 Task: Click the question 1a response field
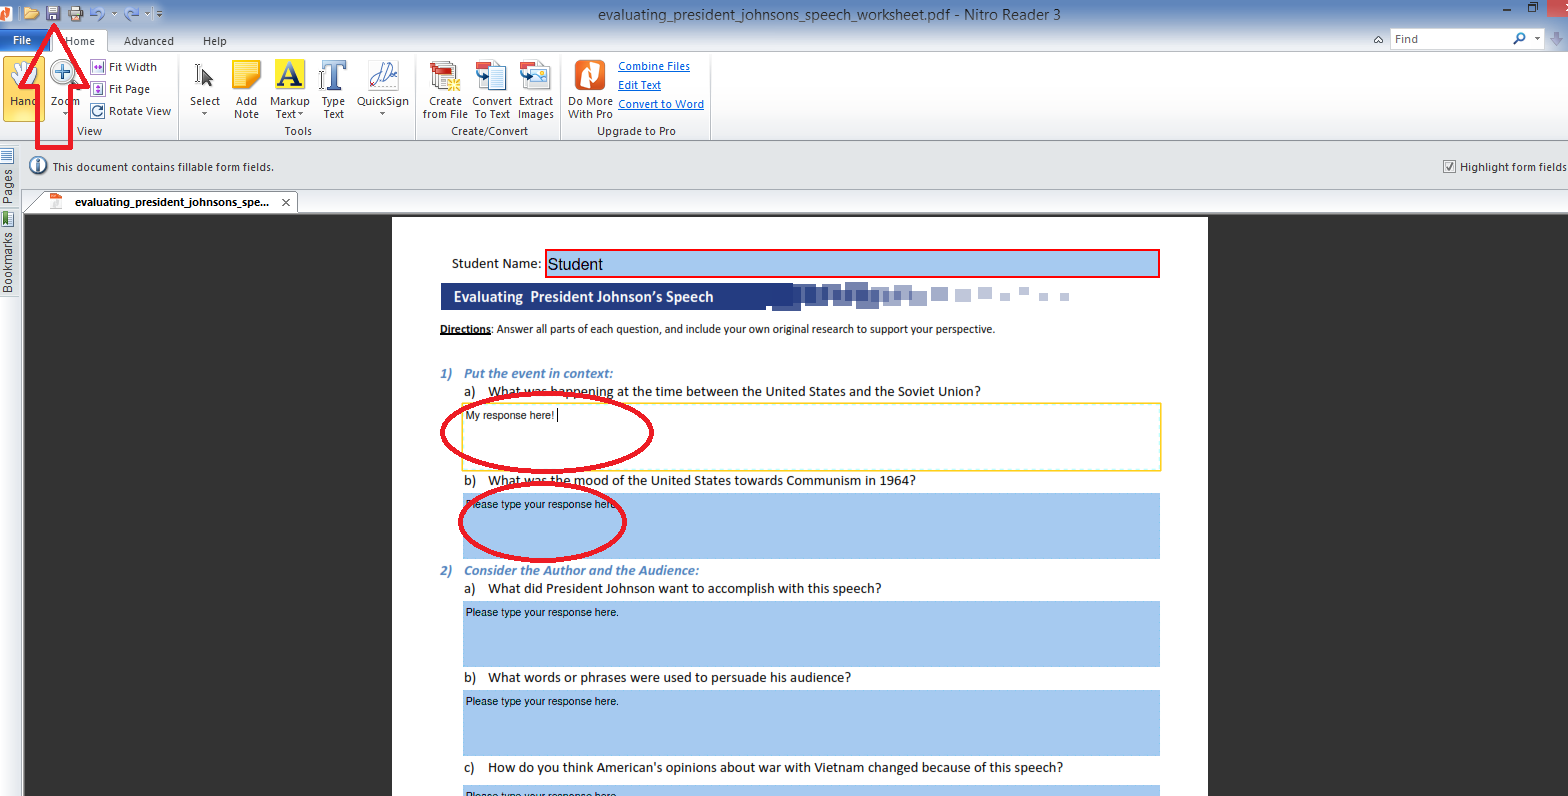[x=811, y=437]
